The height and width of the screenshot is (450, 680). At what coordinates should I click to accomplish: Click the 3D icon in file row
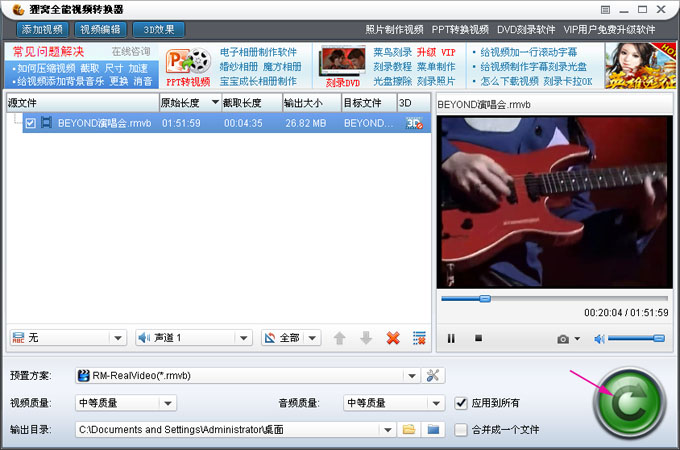click(413, 123)
